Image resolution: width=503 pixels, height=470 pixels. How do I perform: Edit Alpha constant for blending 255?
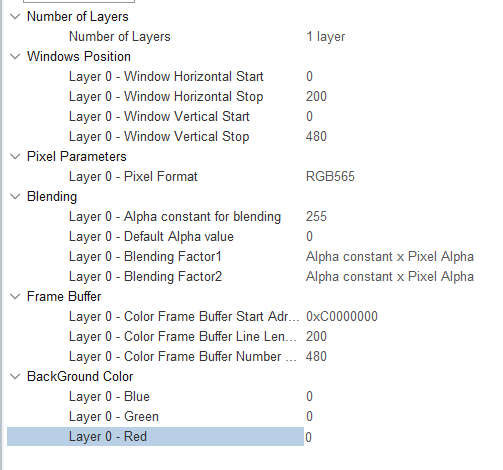[x=316, y=217]
